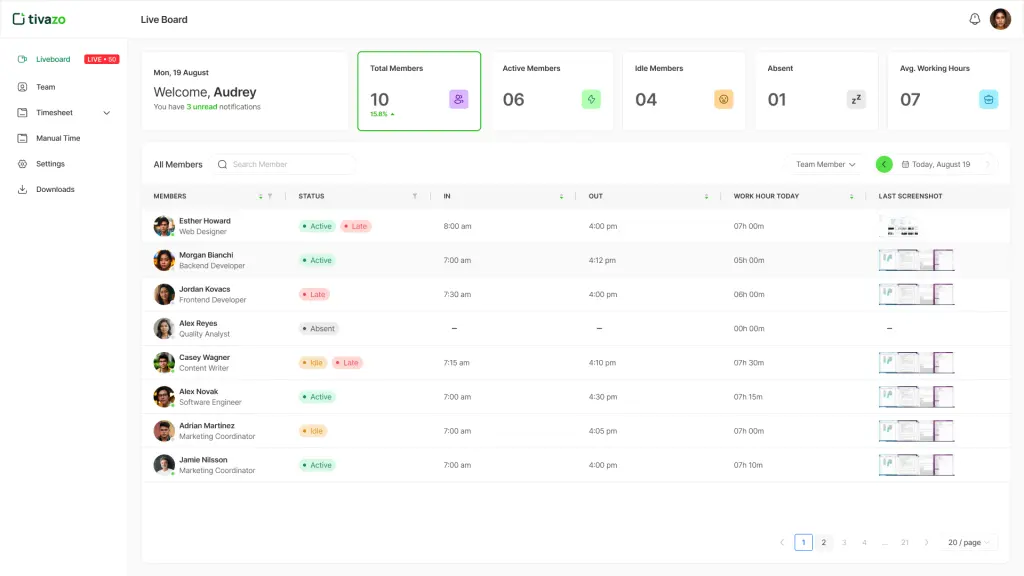1024x576 pixels.
Task: Click the Absent sleep zZ icon
Action: tap(856, 99)
